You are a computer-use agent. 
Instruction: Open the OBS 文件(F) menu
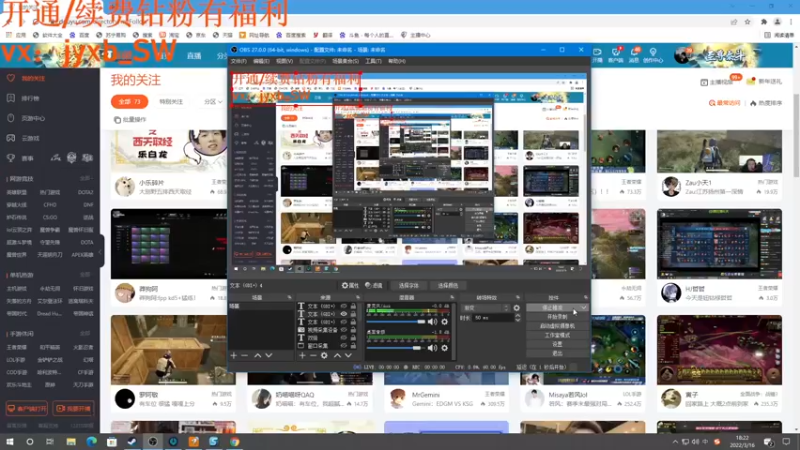tap(238, 61)
